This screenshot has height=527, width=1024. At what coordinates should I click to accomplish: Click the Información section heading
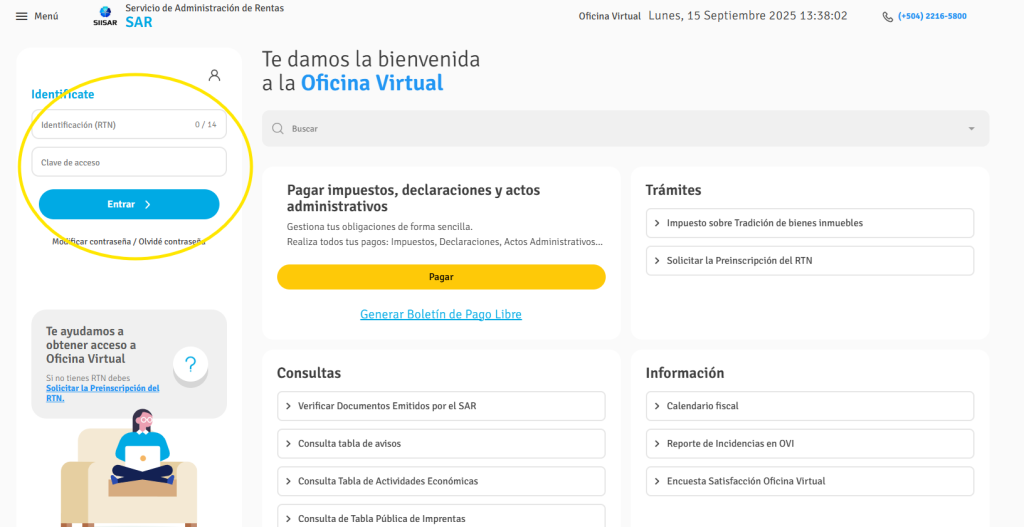tap(685, 373)
